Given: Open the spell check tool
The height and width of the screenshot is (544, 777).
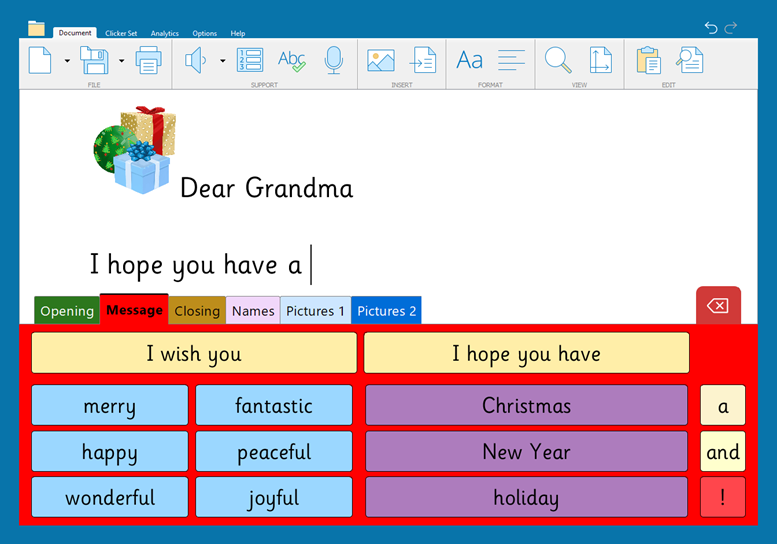Looking at the screenshot, I should [x=291, y=61].
